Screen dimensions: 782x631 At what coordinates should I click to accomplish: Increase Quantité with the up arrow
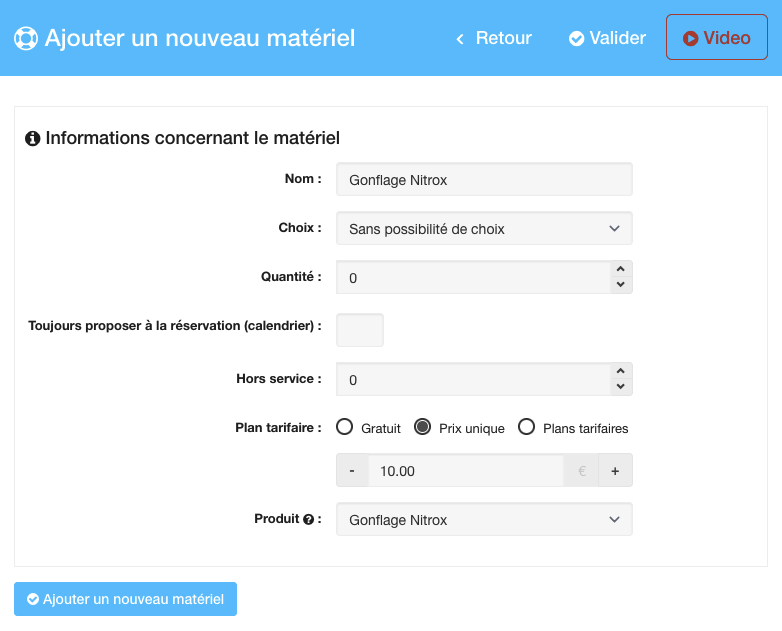[620, 270]
